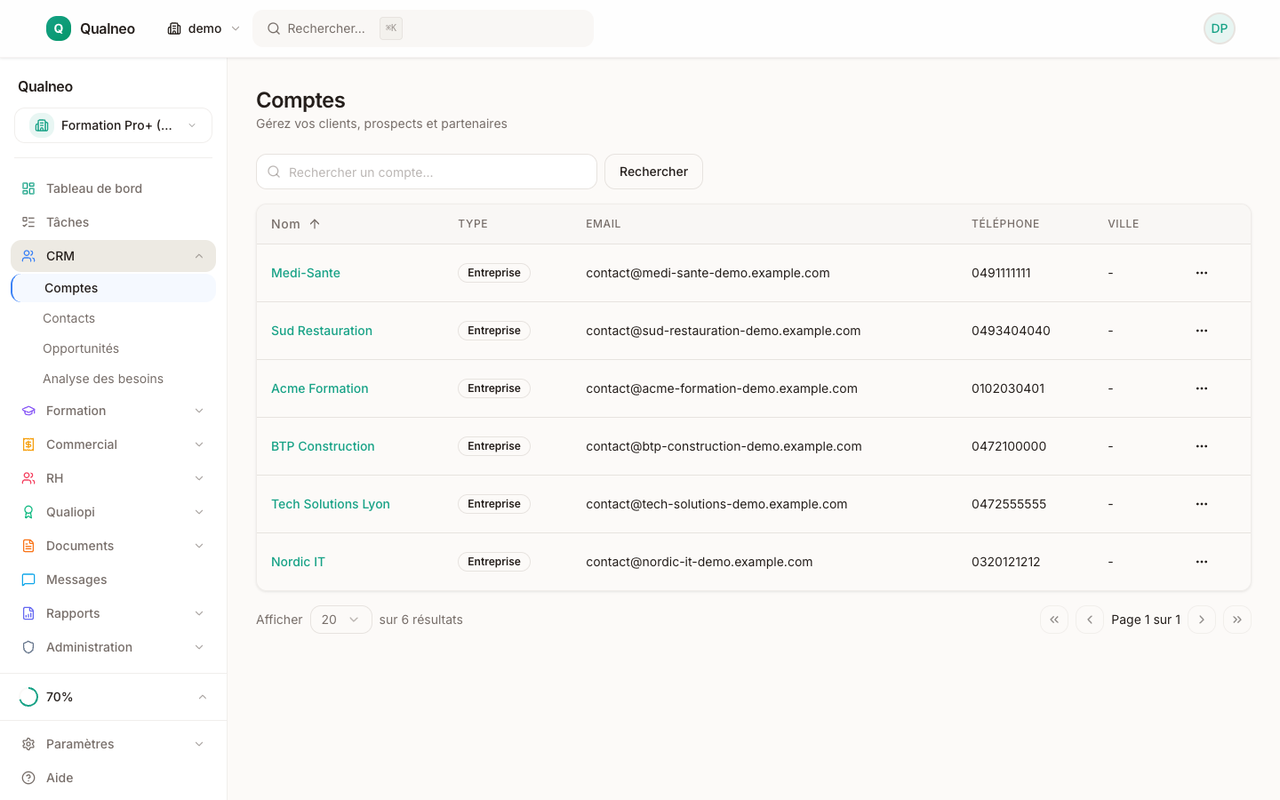Open actions menu for Medi-Sante row
Image resolution: width=1280 pixels, height=800 pixels.
point(1202,273)
